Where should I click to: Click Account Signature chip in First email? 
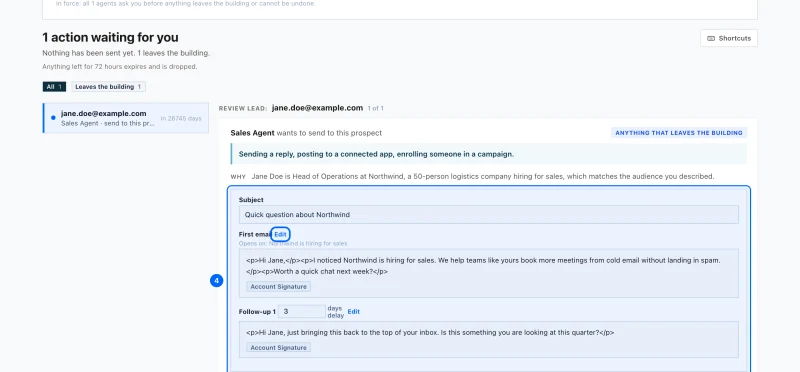(278, 287)
